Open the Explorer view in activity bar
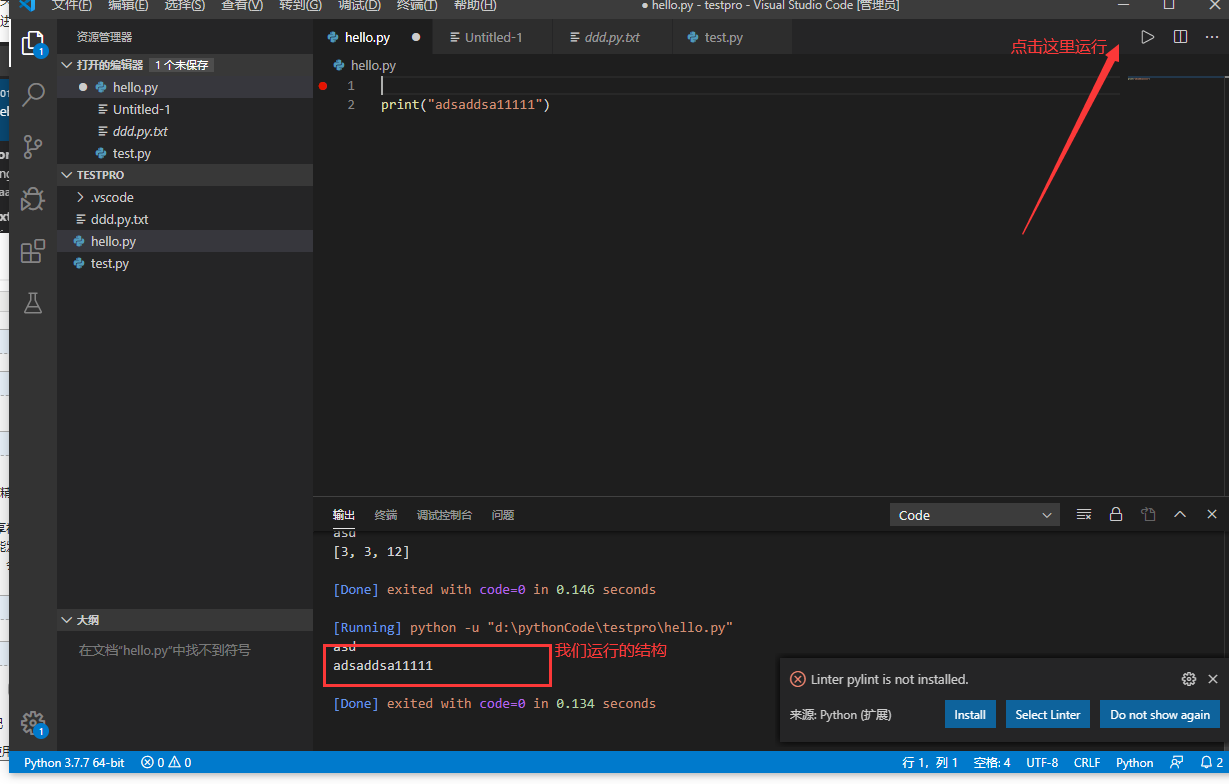The width and height of the screenshot is (1229, 784). point(33,43)
